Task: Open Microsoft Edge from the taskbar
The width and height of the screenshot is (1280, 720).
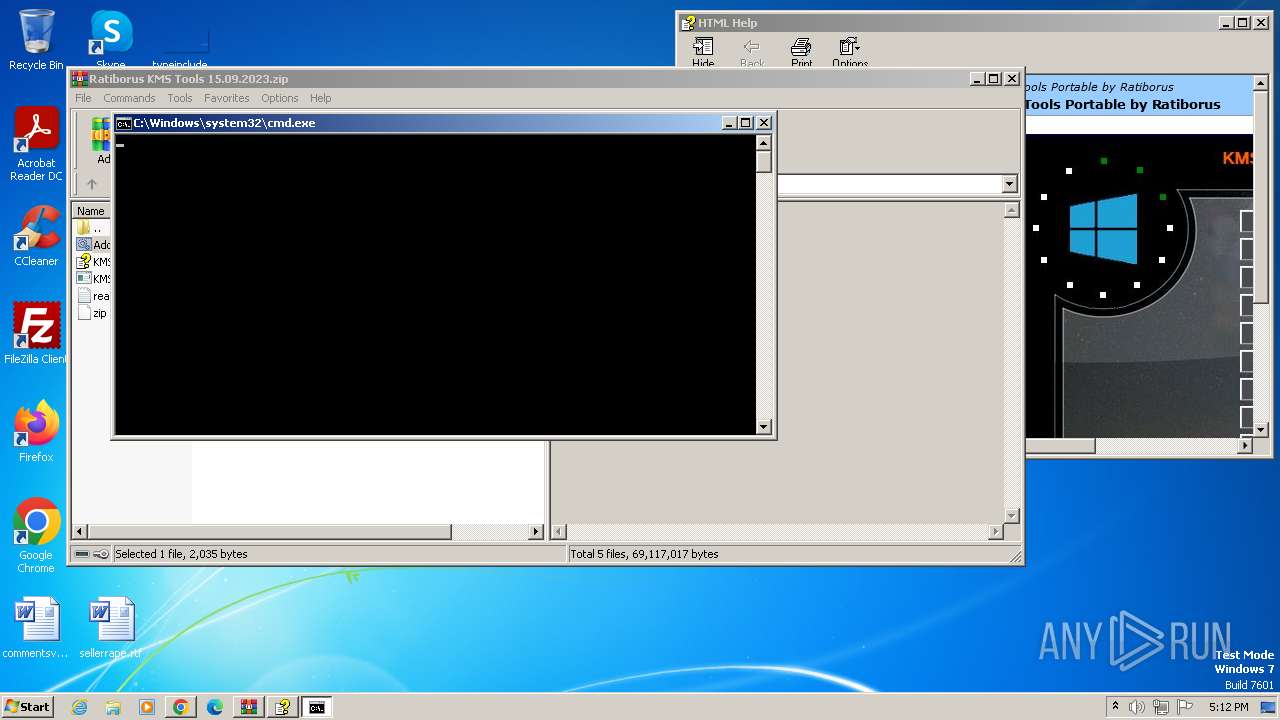Action: [214, 707]
